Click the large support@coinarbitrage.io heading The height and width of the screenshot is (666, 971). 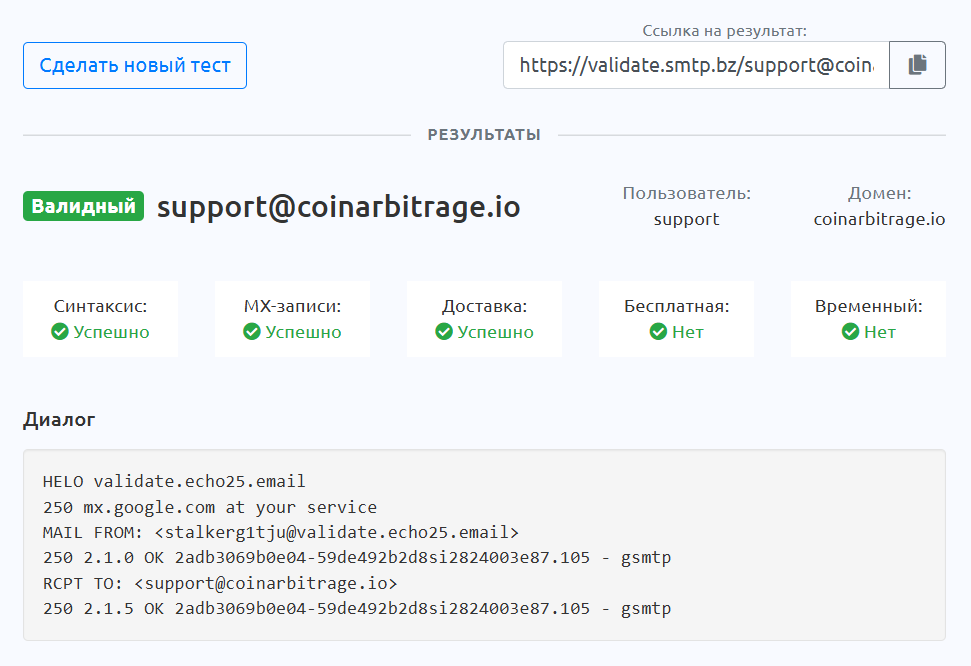339,207
